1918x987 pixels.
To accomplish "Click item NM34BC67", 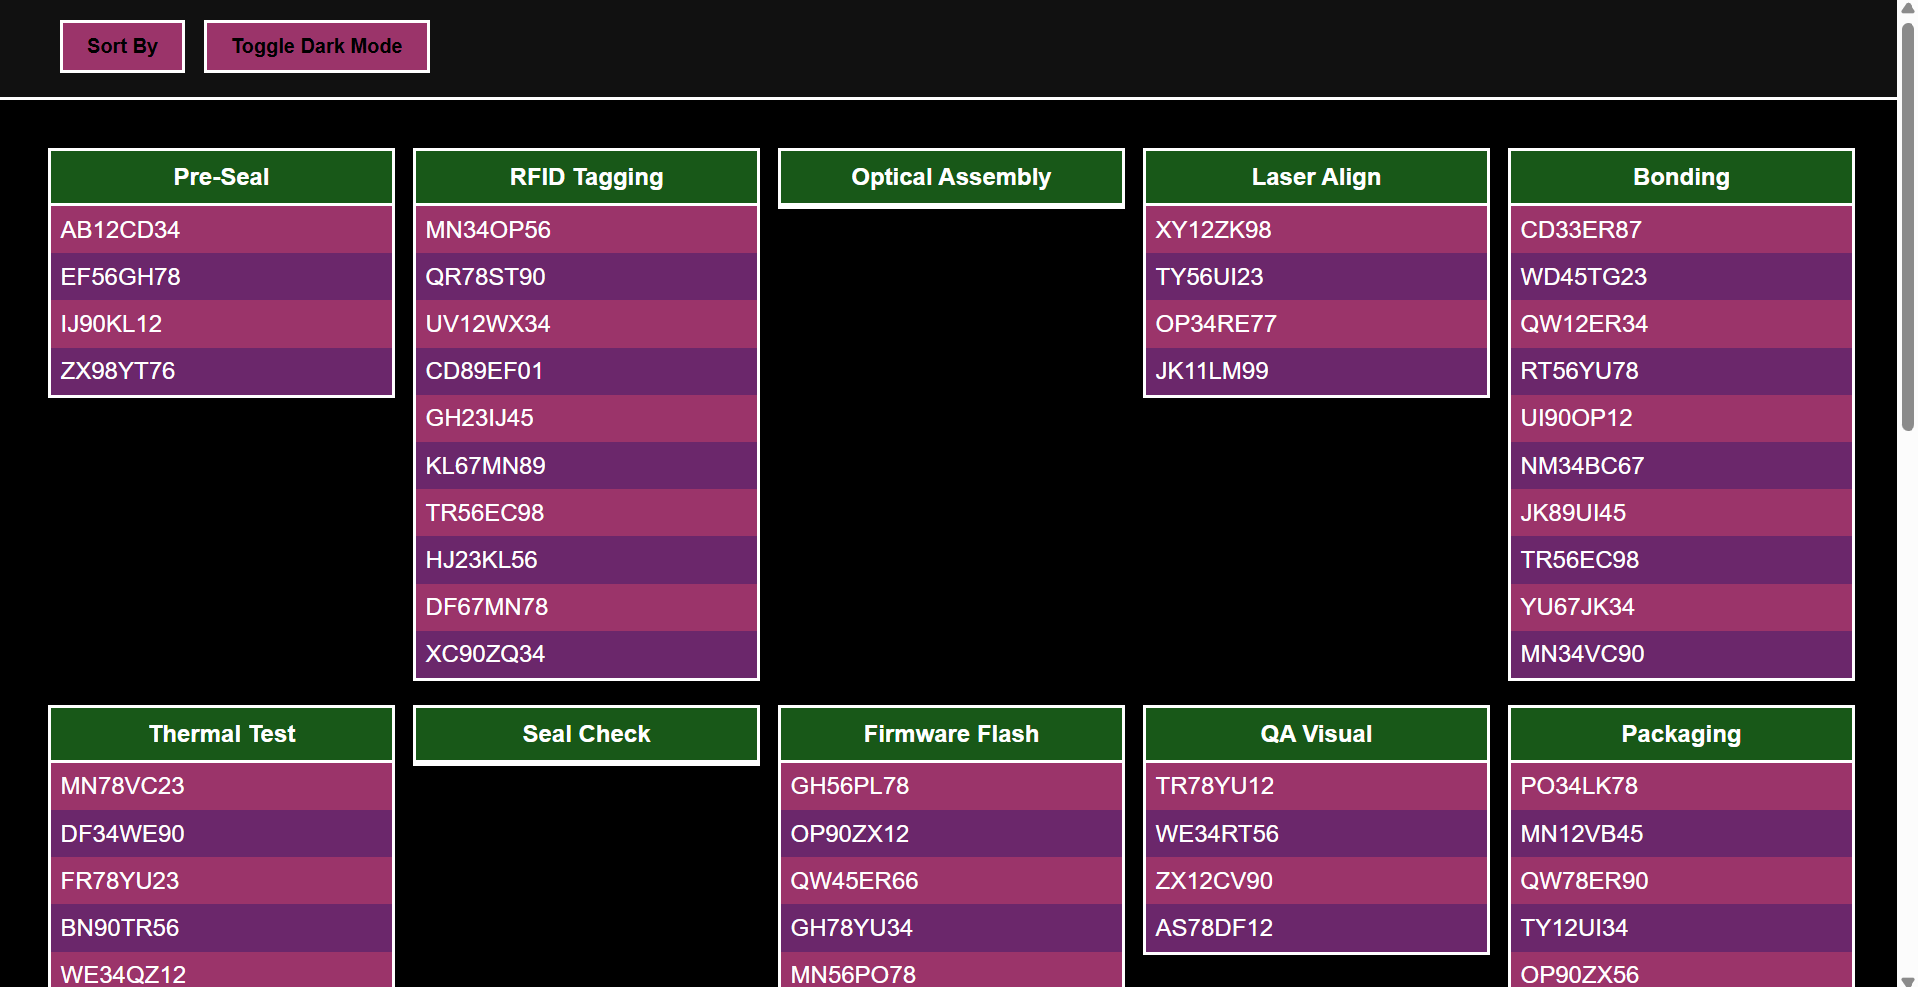I will (1681, 466).
